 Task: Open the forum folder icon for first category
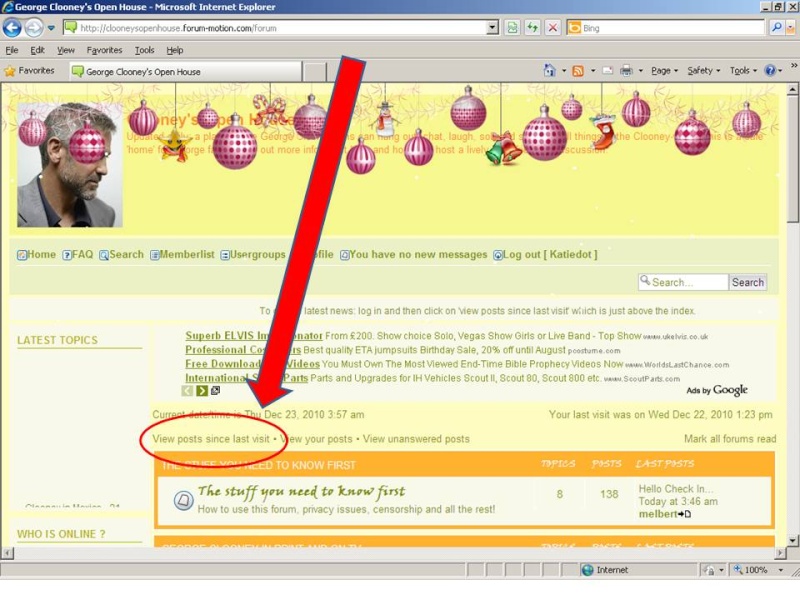coord(183,500)
